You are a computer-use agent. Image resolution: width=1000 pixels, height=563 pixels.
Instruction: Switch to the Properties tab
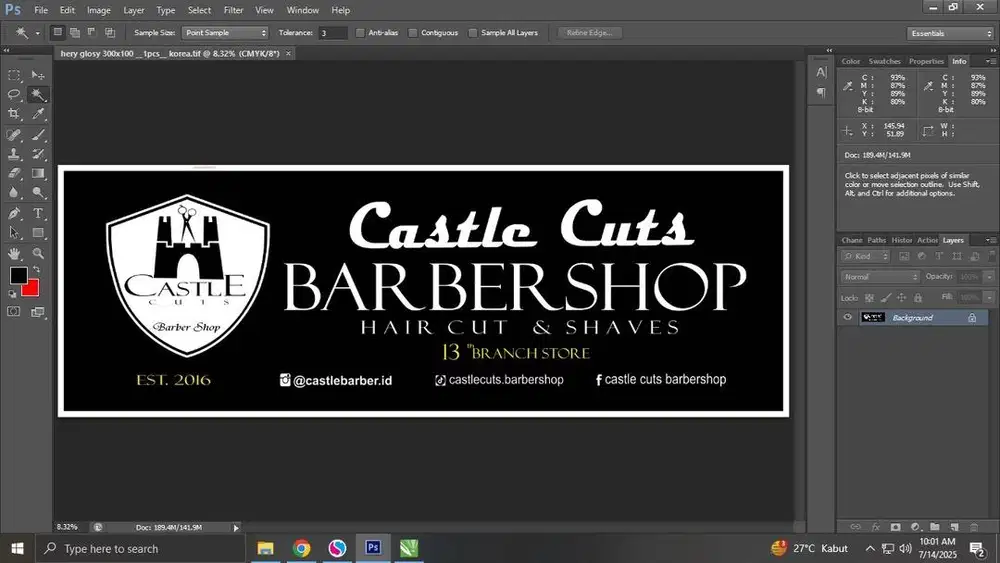pyautogui.click(x=926, y=61)
